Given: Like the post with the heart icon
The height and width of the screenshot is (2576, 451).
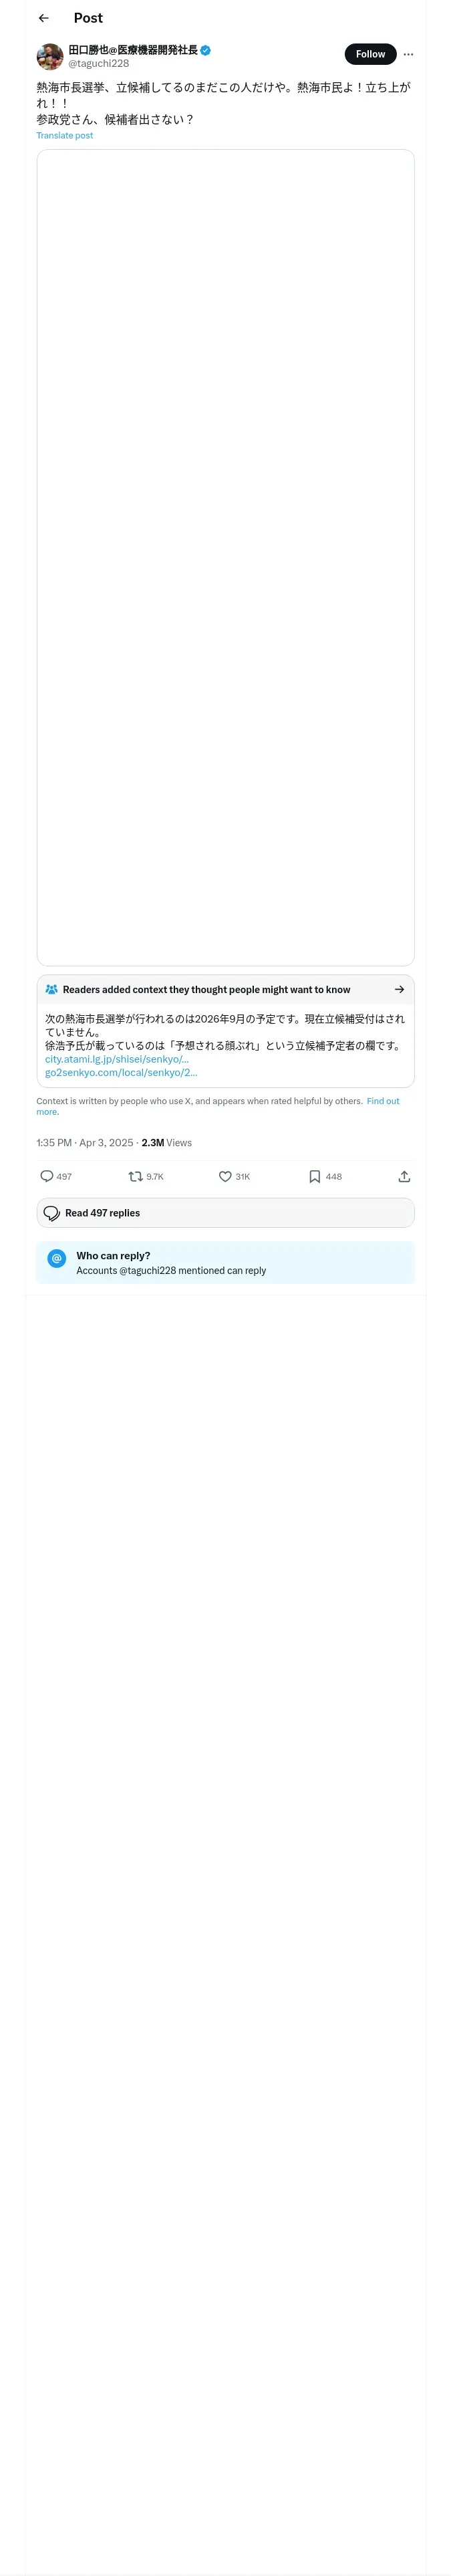Looking at the screenshot, I should point(225,1176).
